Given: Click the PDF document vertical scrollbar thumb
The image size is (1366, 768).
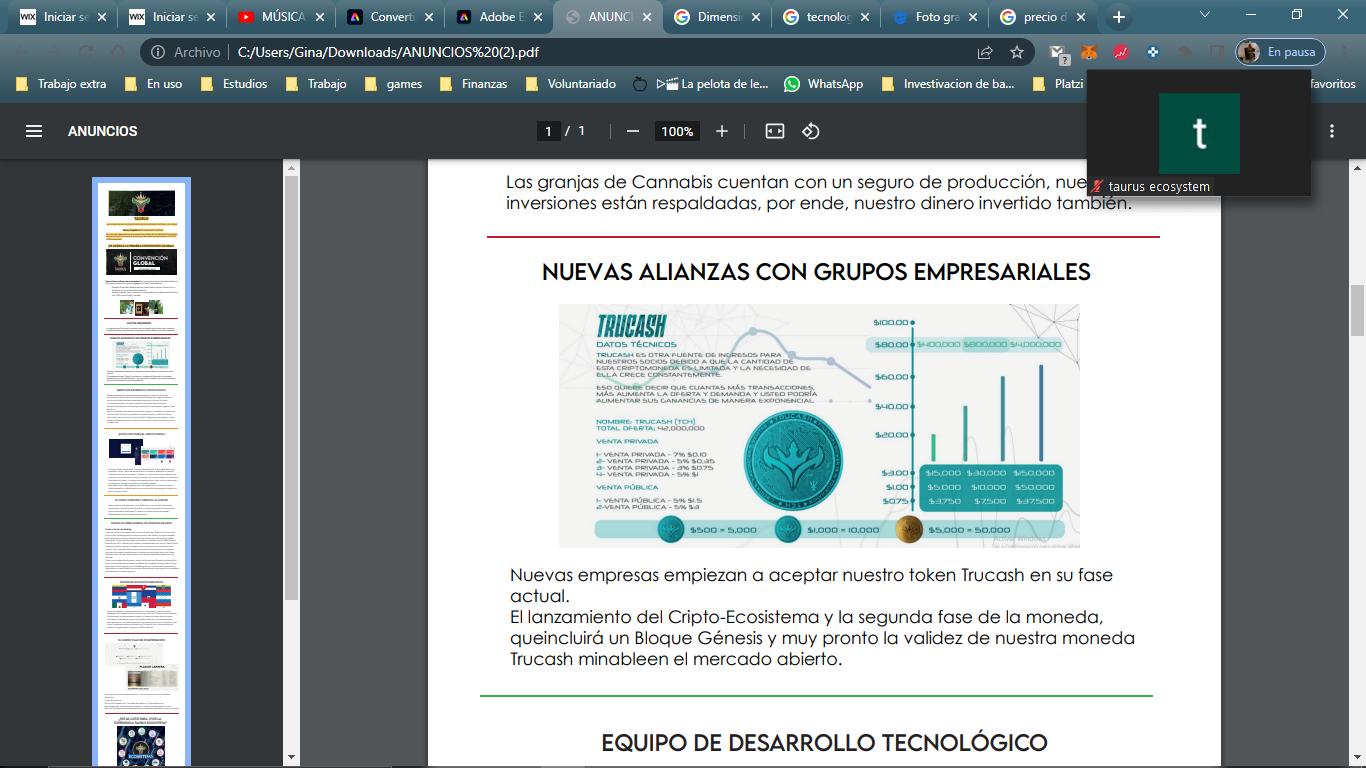Looking at the screenshot, I should pos(1357,310).
